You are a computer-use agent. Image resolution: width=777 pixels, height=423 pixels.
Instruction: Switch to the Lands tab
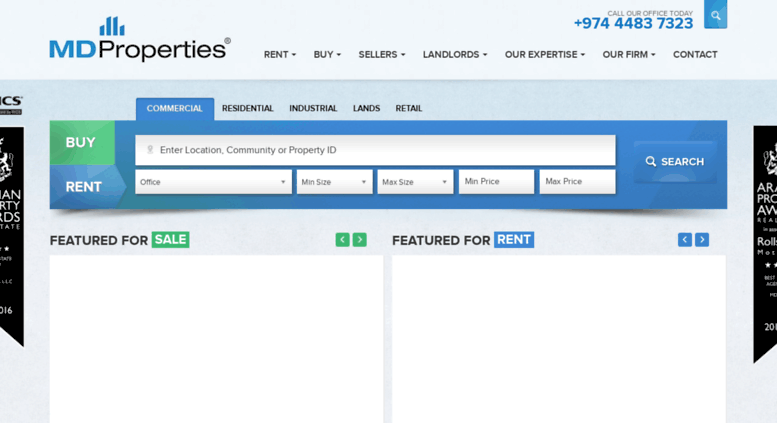point(366,108)
